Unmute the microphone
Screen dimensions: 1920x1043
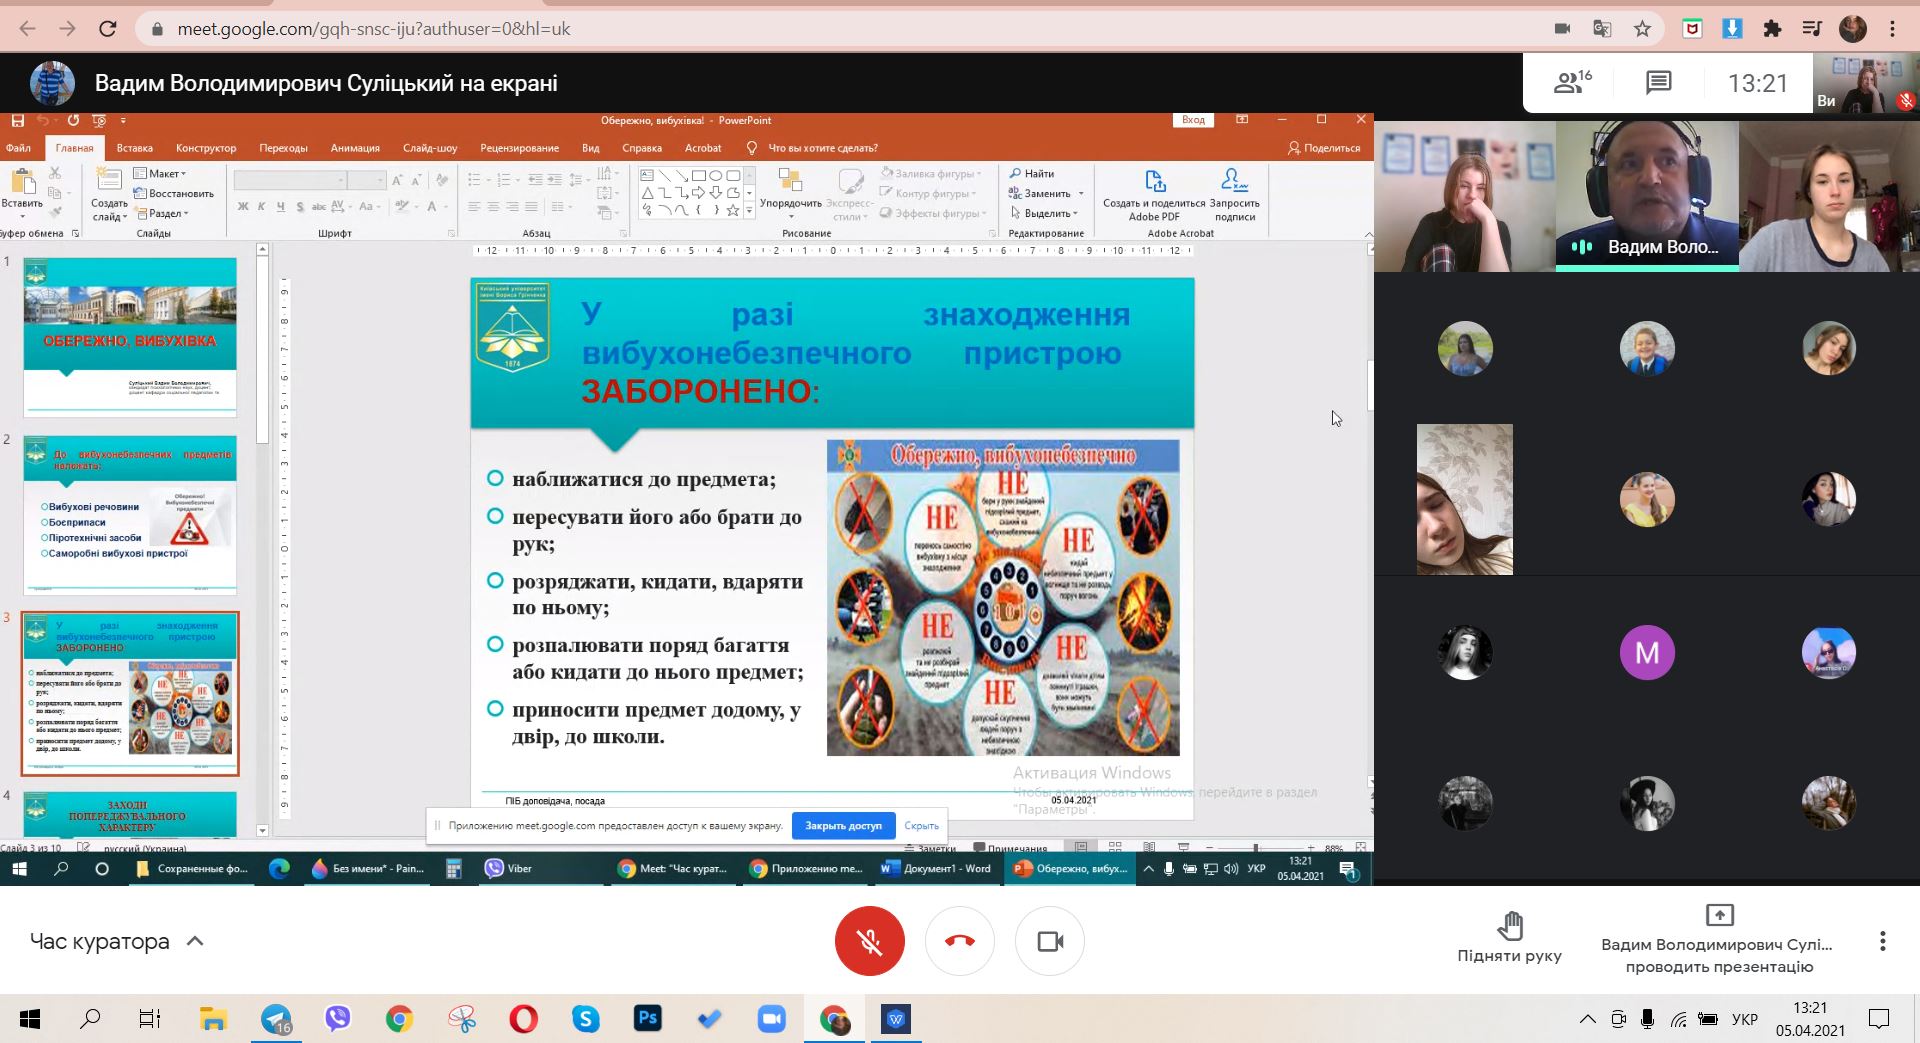(869, 941)
